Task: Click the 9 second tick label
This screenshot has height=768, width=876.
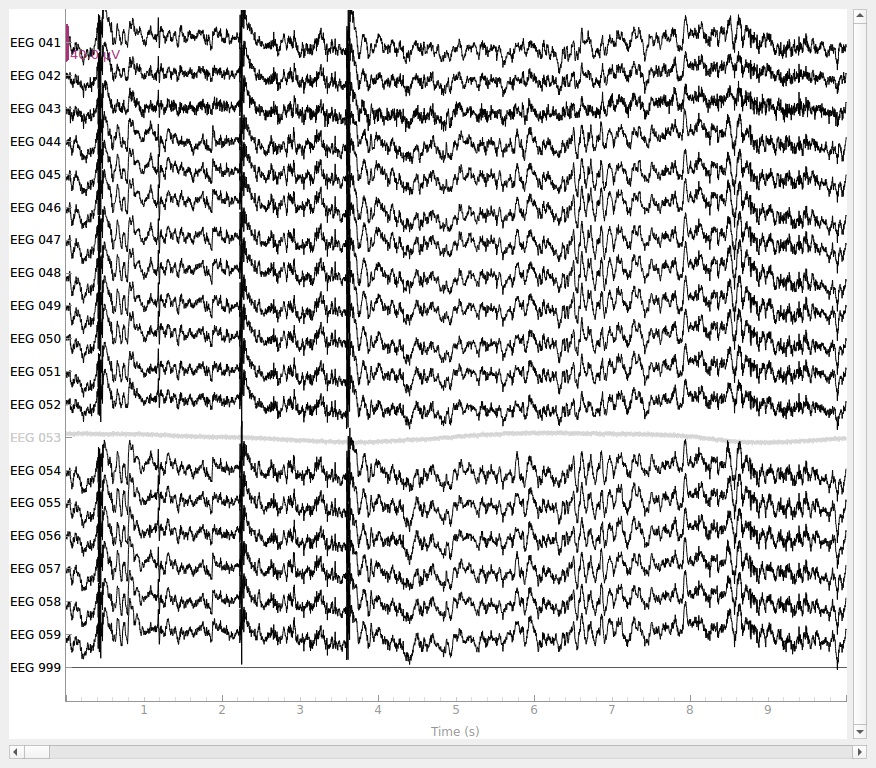Action: point(768,710)
